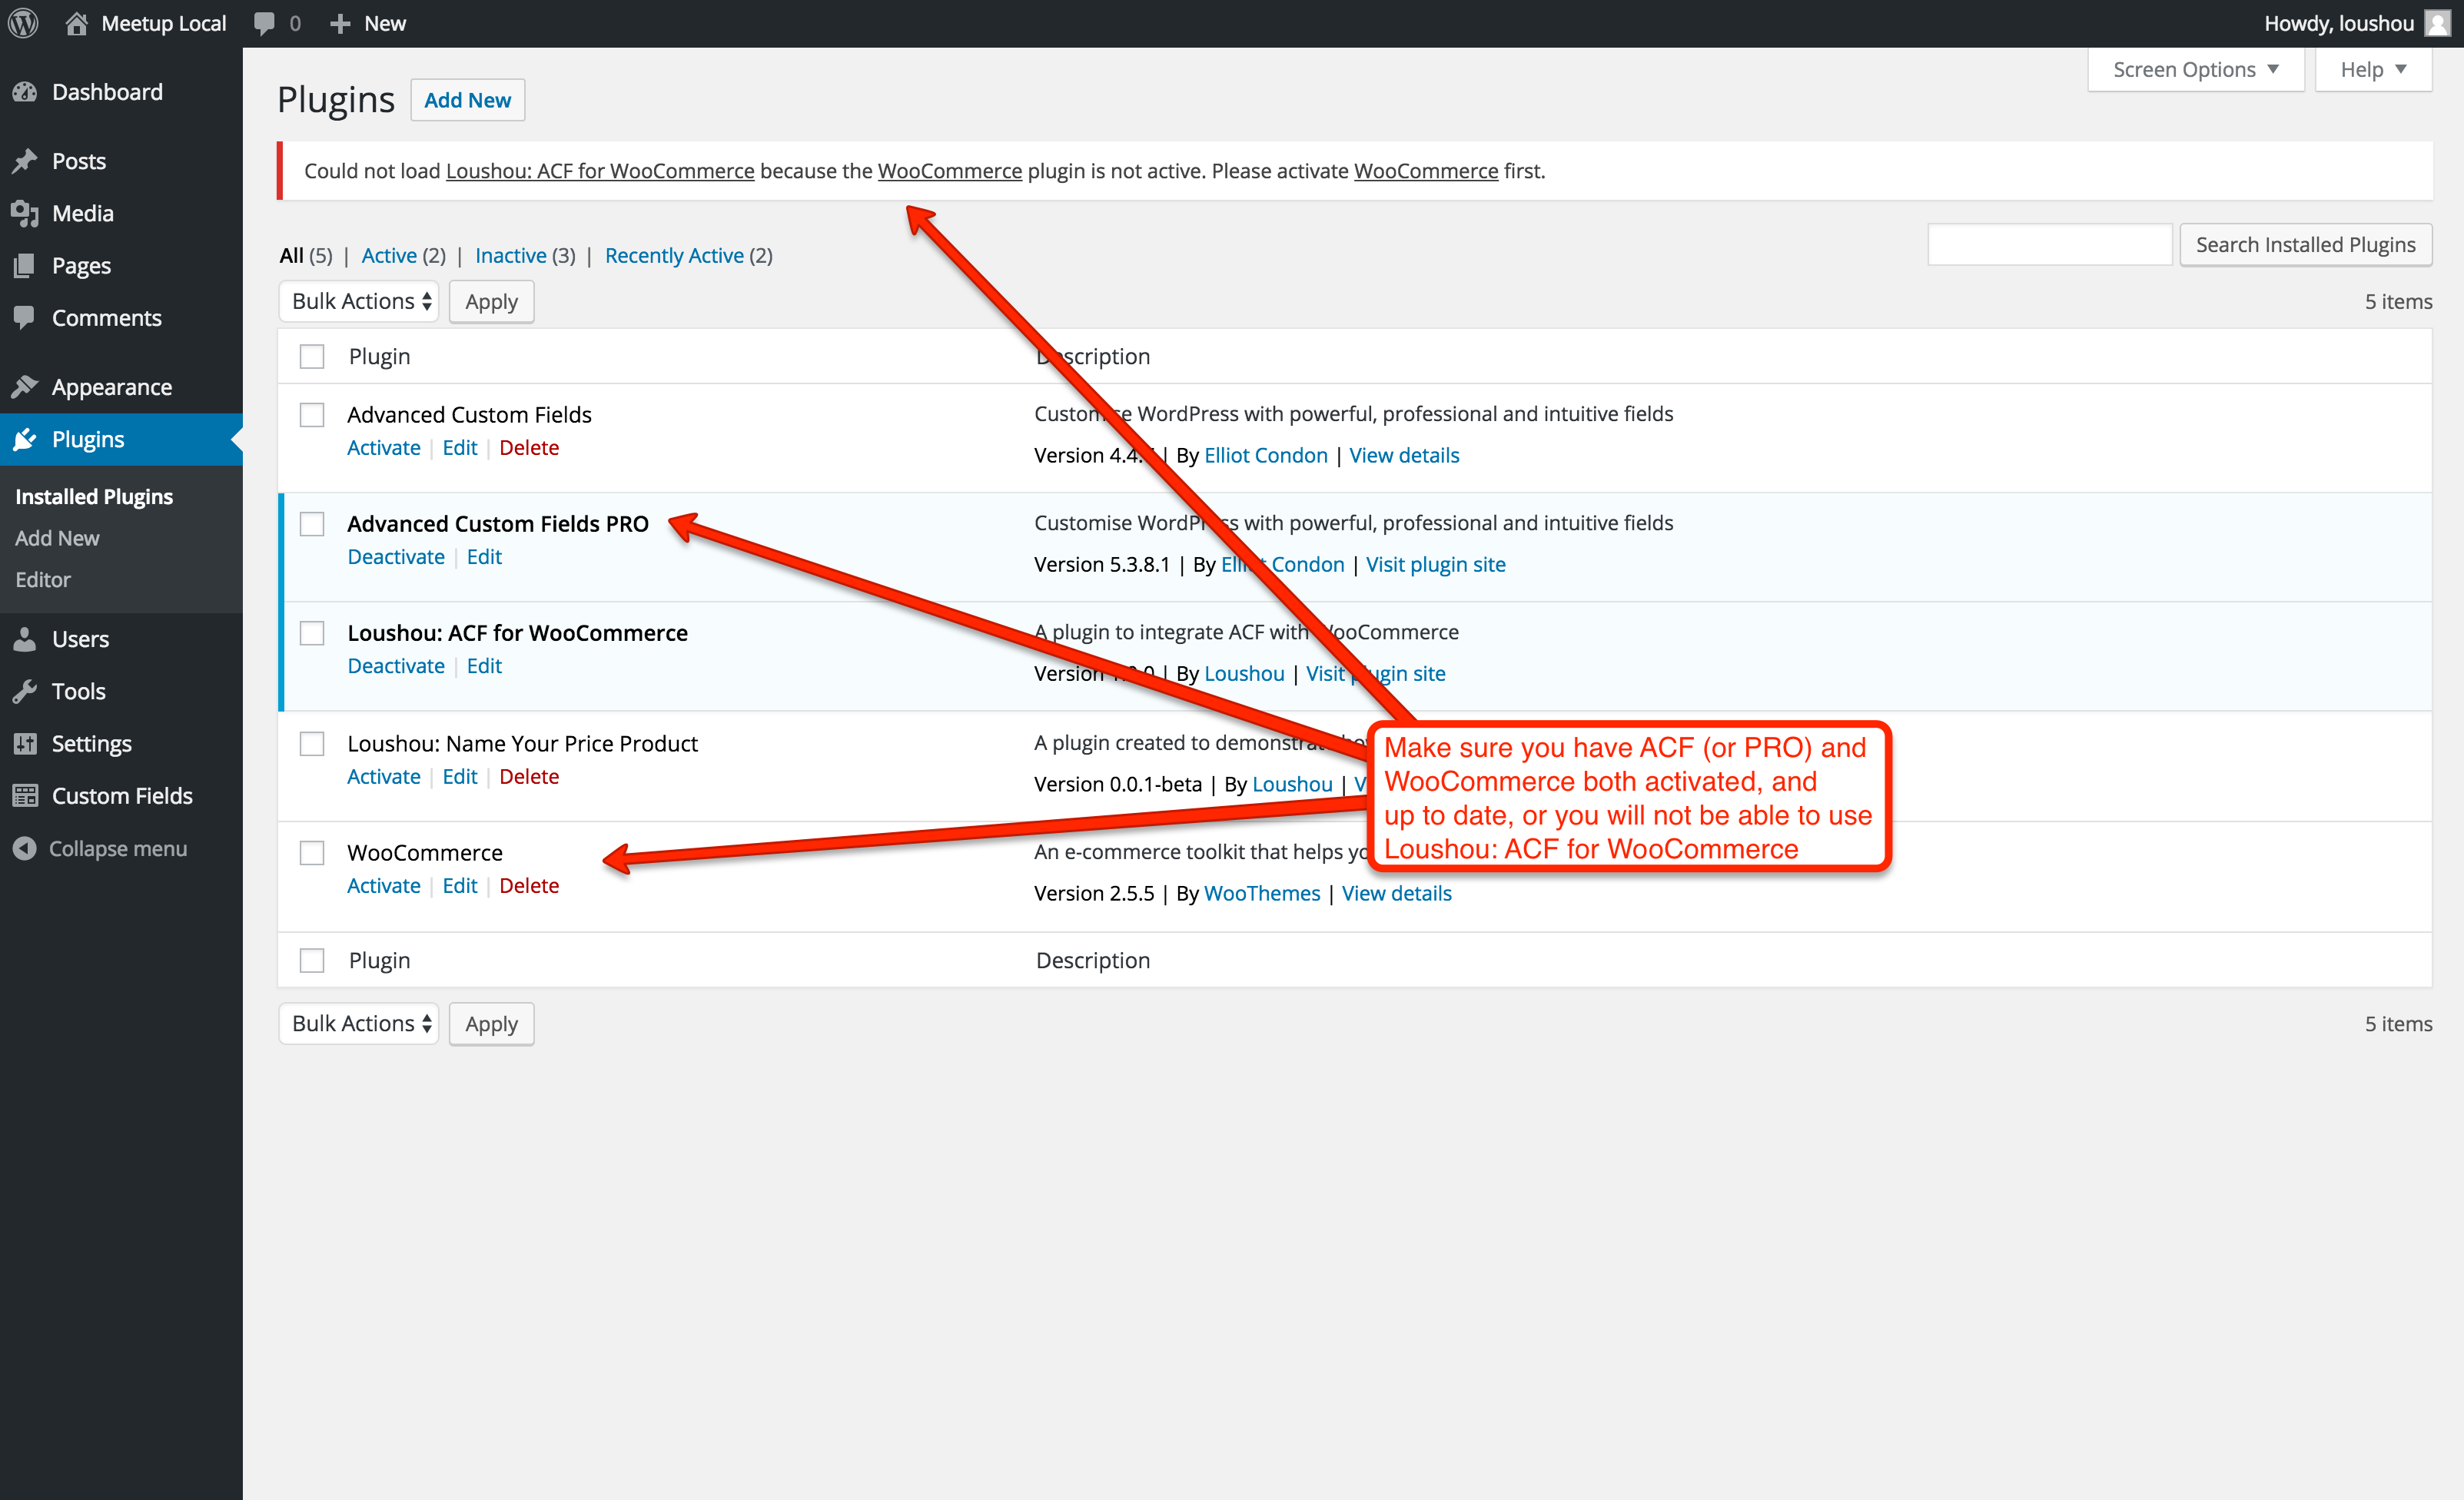Click the Users person icon
The width and height of the screenshot is (2464, 1500).
click(25, 639)
